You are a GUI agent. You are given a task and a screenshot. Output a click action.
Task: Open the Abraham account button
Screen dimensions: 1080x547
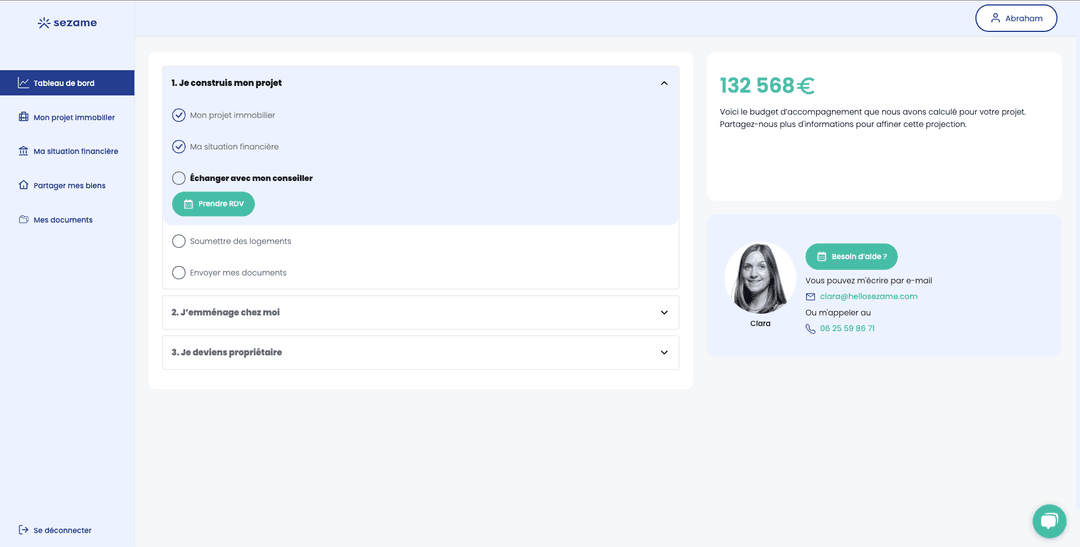pyautogui.click(x=1016, y=19)
